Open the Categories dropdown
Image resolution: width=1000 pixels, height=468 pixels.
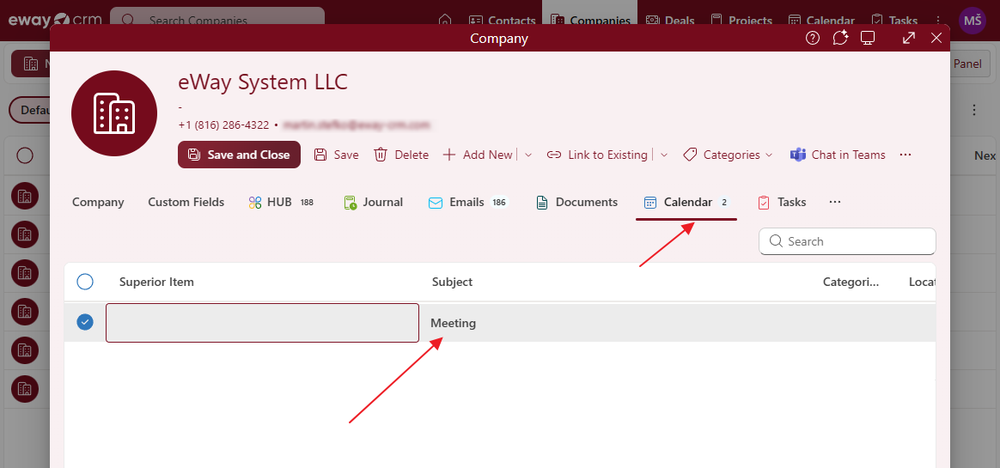728,155
